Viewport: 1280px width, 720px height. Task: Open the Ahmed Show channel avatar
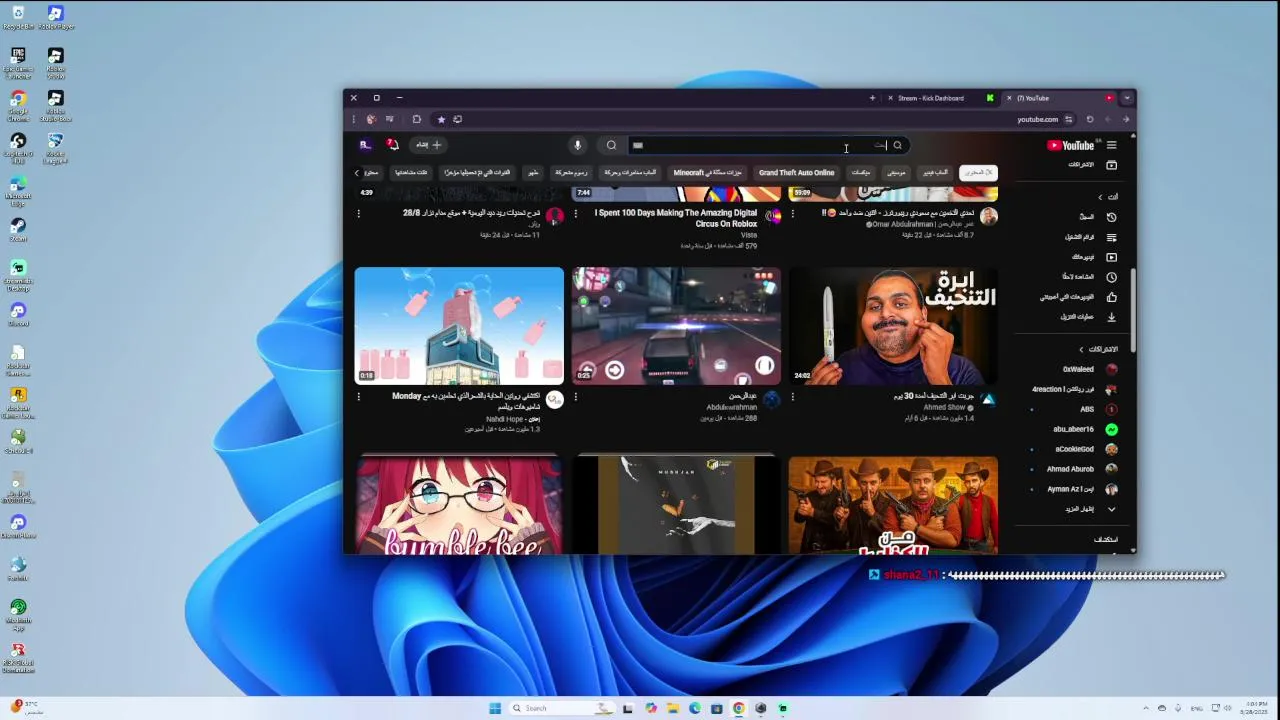pyautogui.click(x=988, y=400)
